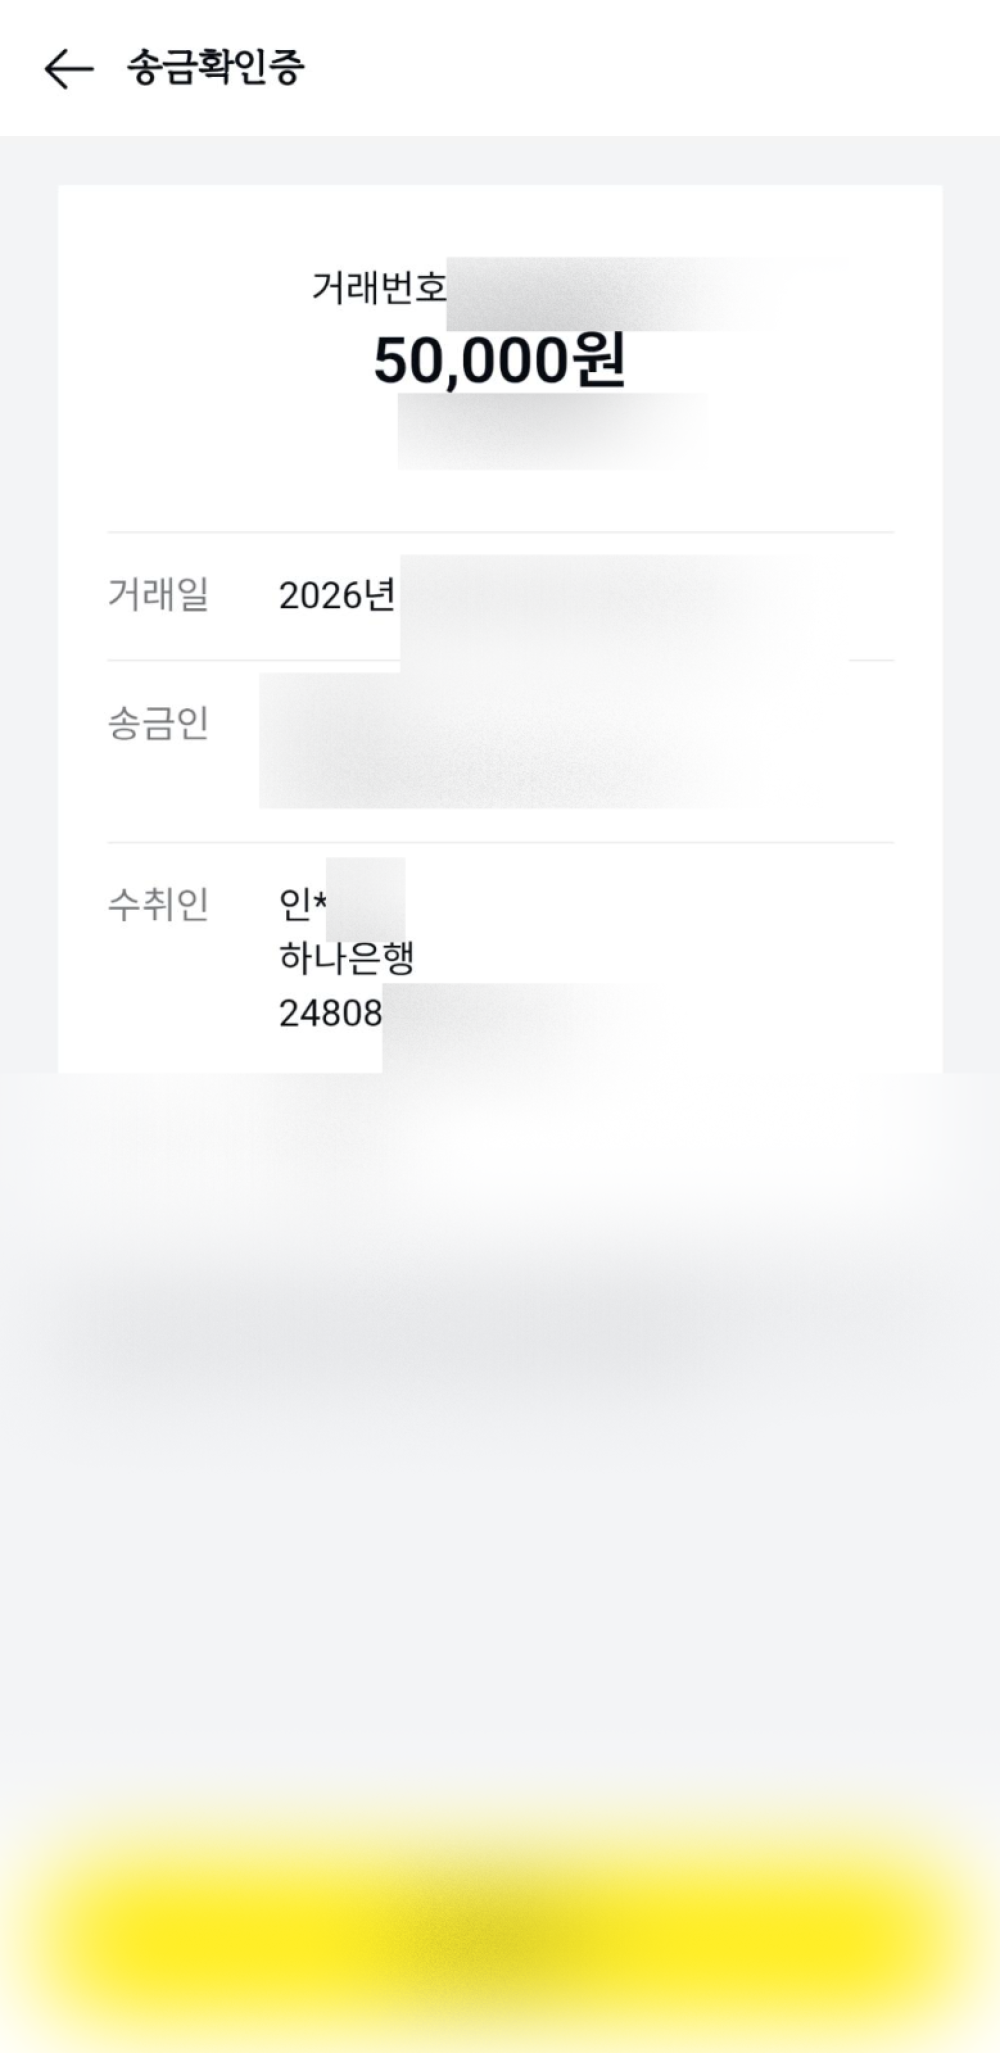Select the 하나은행 bank name
1000x2053 pixels.
(x=346, y=958)
